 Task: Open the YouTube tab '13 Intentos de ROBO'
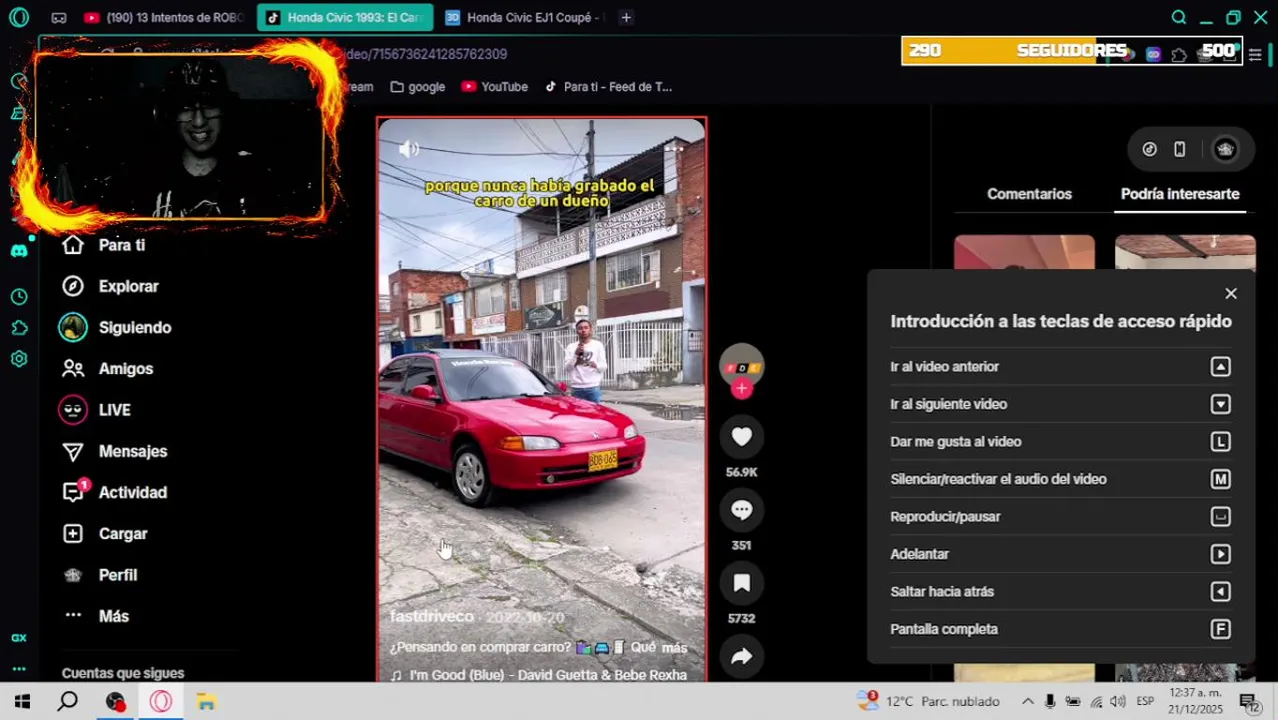(165, 17)
